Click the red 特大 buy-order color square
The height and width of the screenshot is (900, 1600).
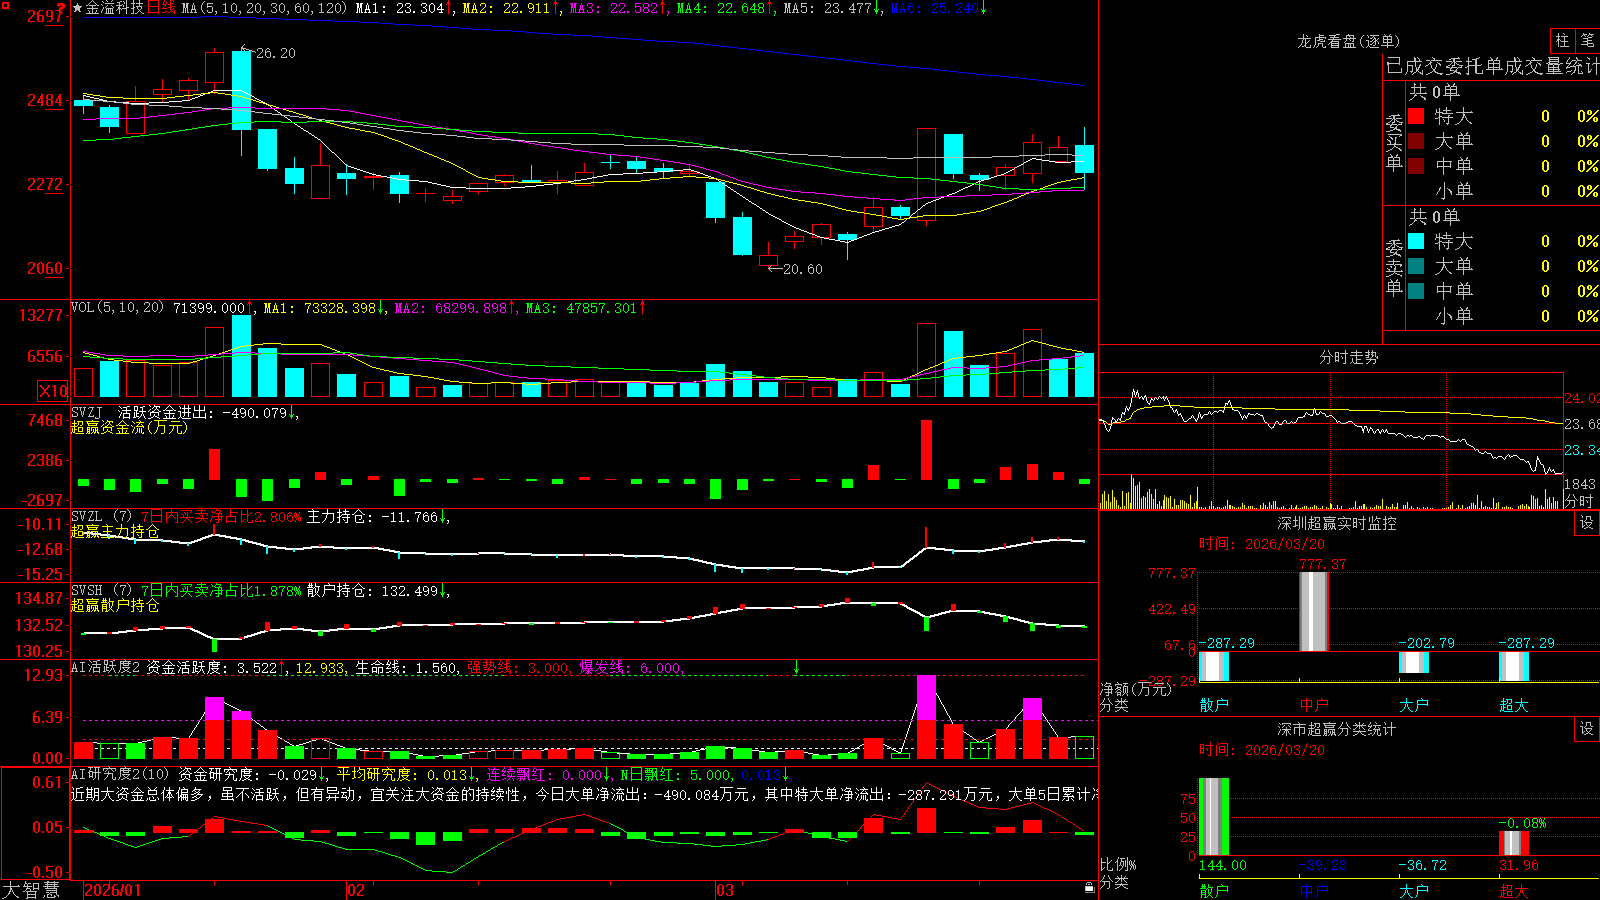(1416, 116)
